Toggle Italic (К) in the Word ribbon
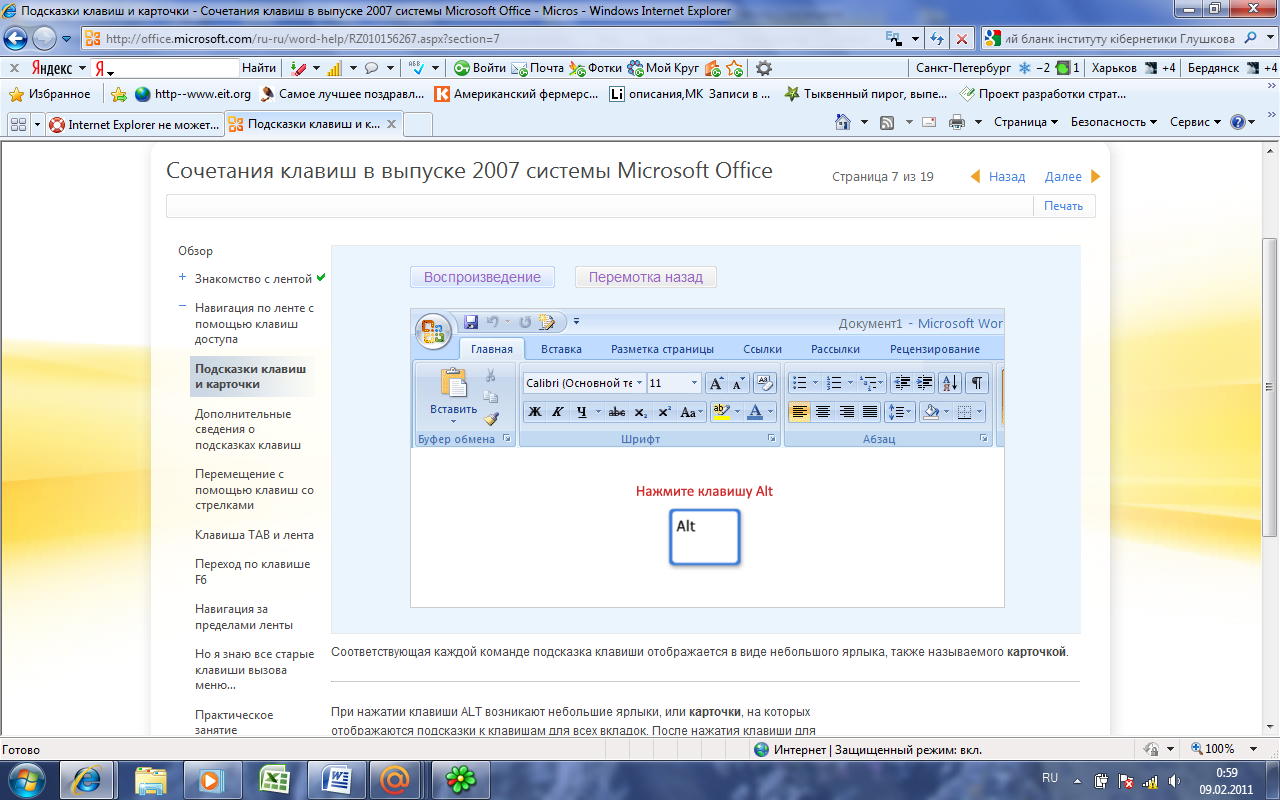The image size is (1280, 800). [557, 412]
